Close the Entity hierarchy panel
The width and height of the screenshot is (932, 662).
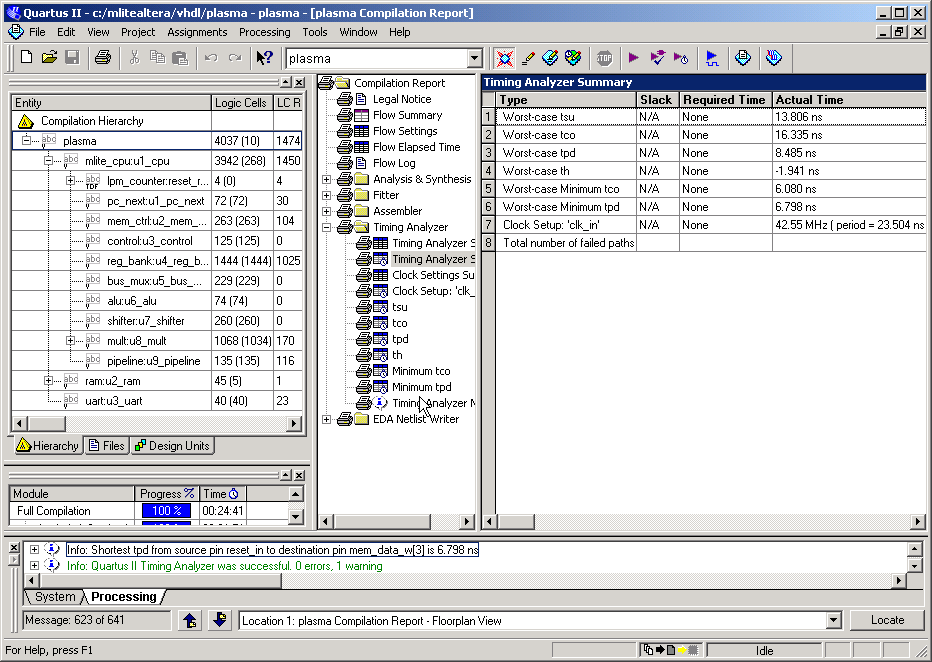pyautogui.click(x=299, y=82)
